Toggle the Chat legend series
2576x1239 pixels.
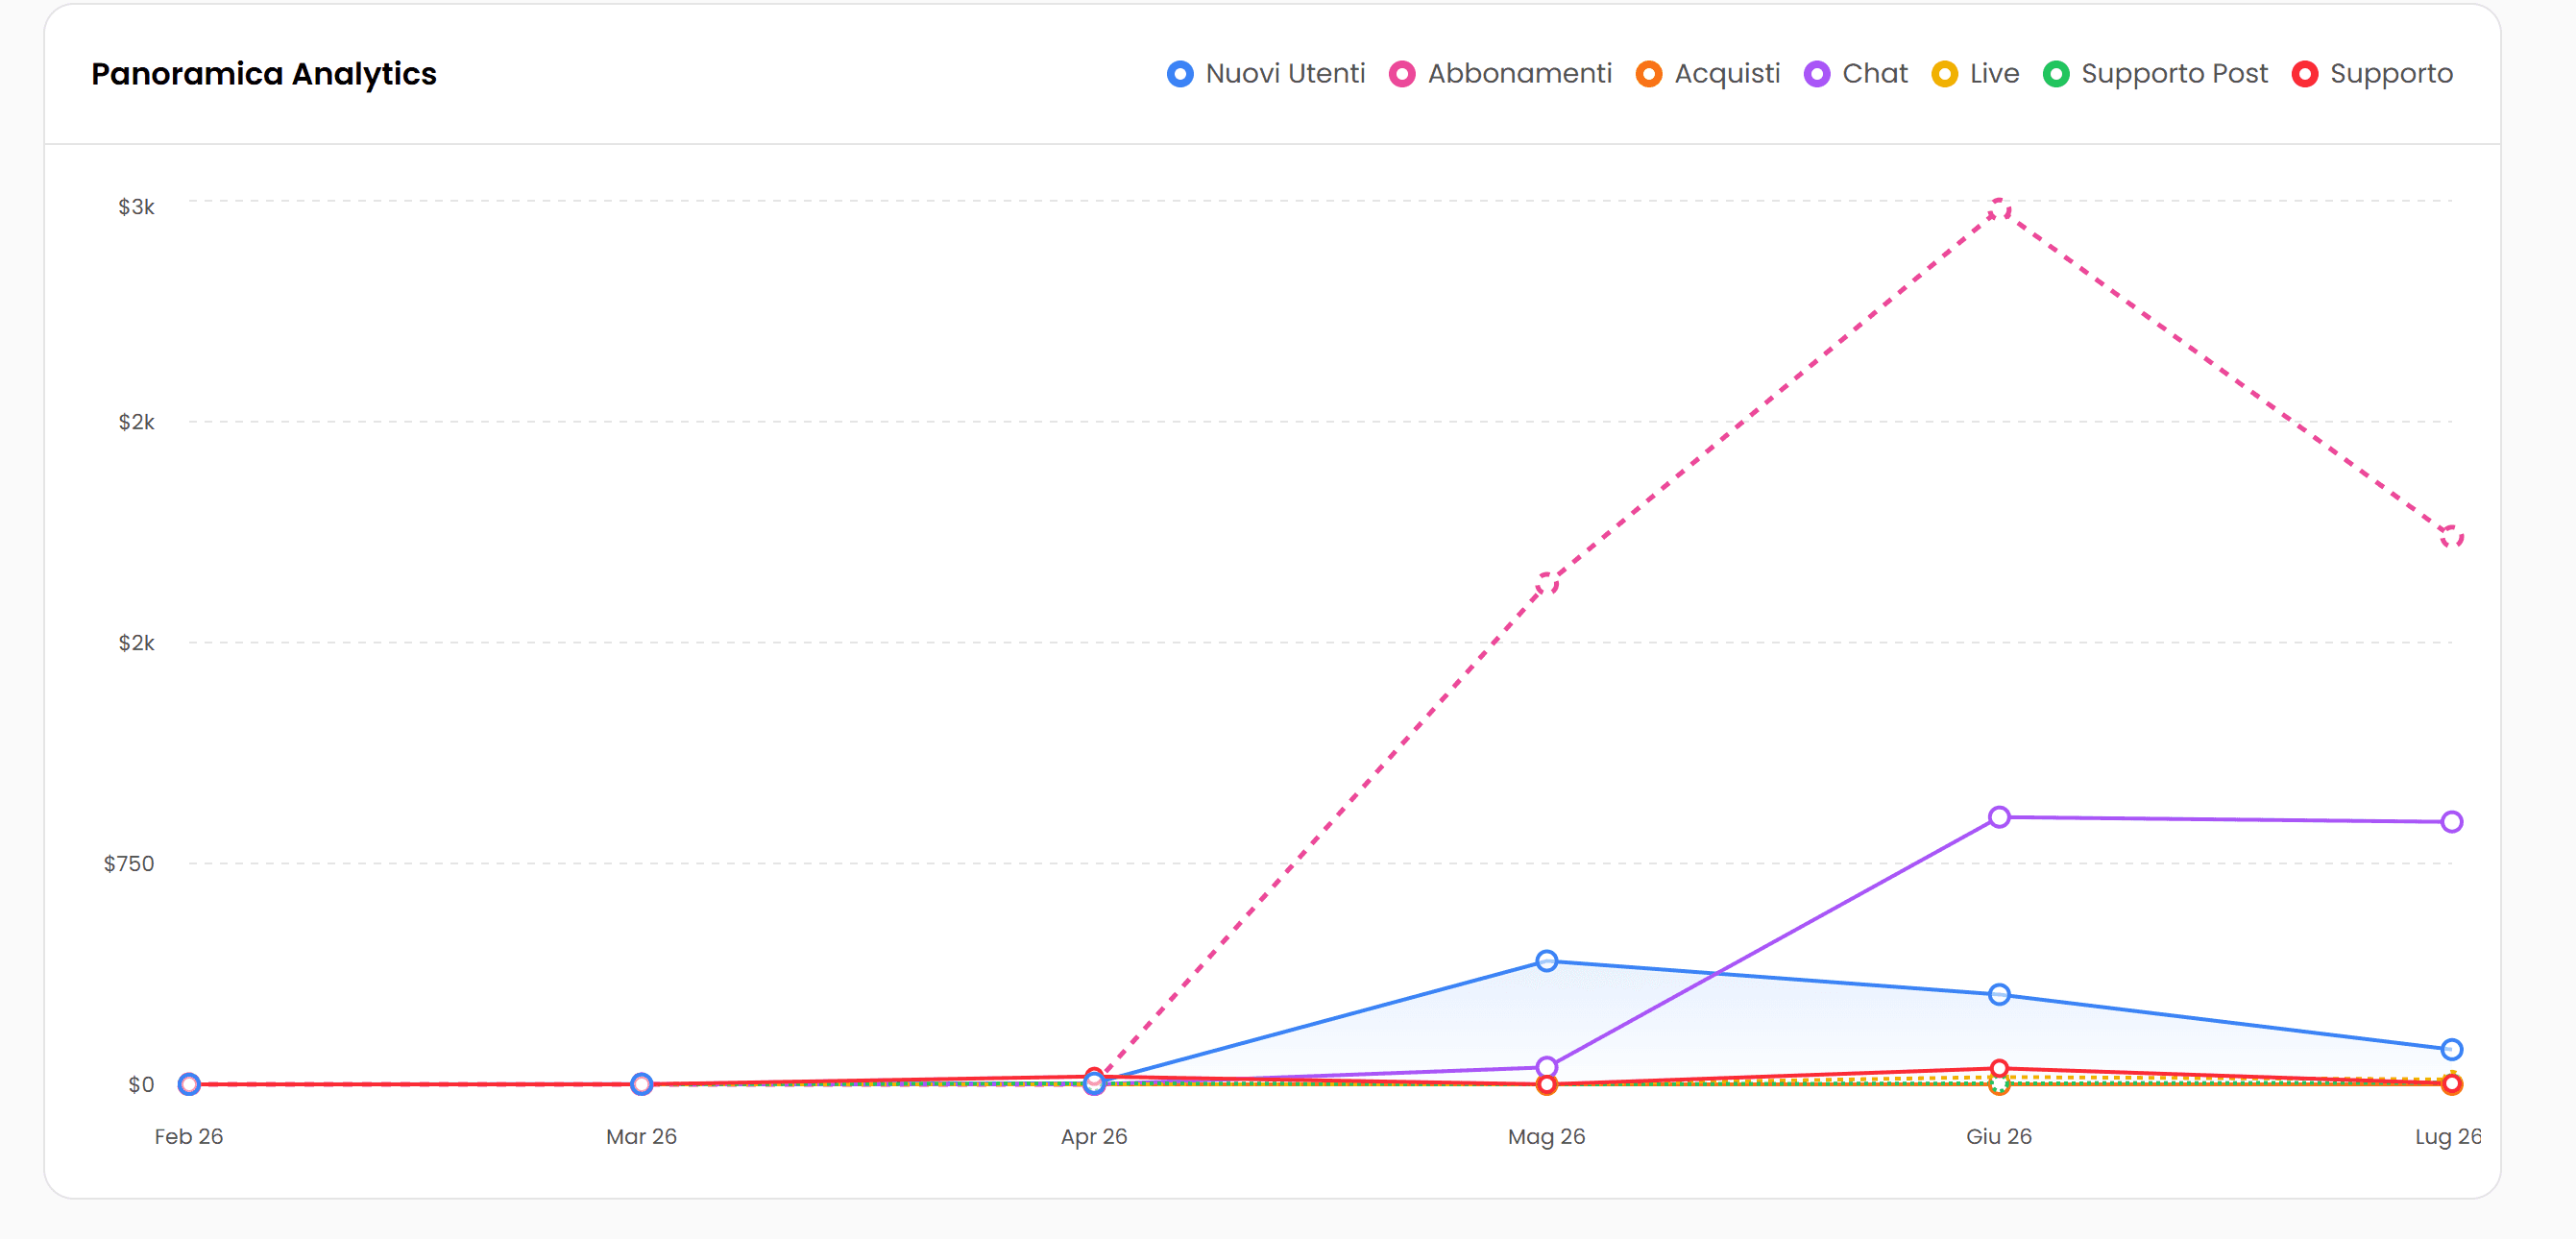1855,74
